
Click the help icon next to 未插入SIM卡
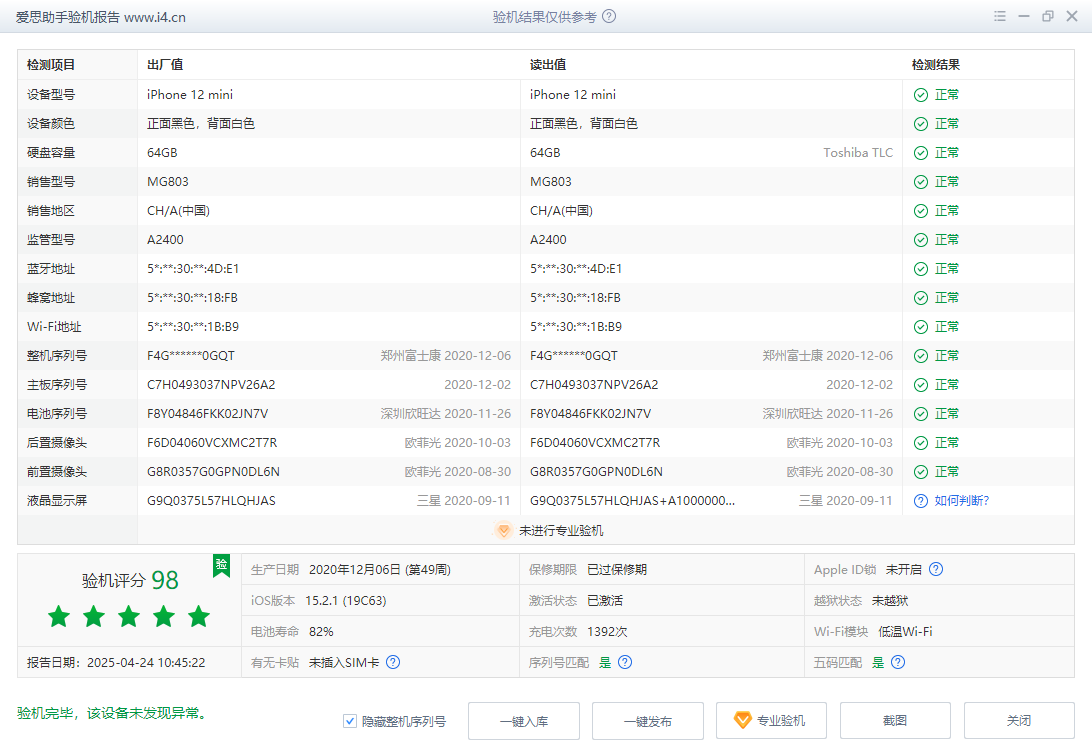(393, 662)
